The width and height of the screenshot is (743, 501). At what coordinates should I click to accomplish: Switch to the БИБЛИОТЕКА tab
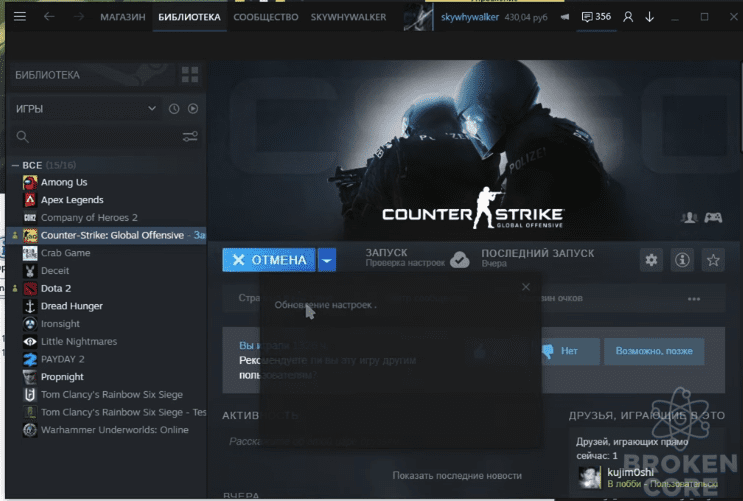click(x=190, y=17)
